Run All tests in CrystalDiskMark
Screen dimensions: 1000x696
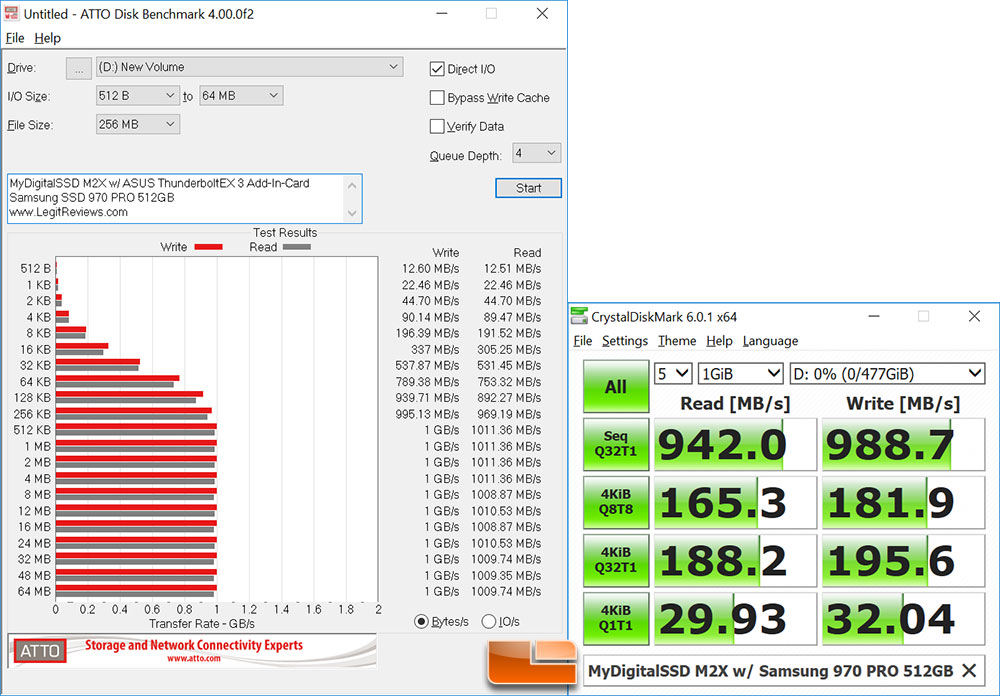[615, 387]
